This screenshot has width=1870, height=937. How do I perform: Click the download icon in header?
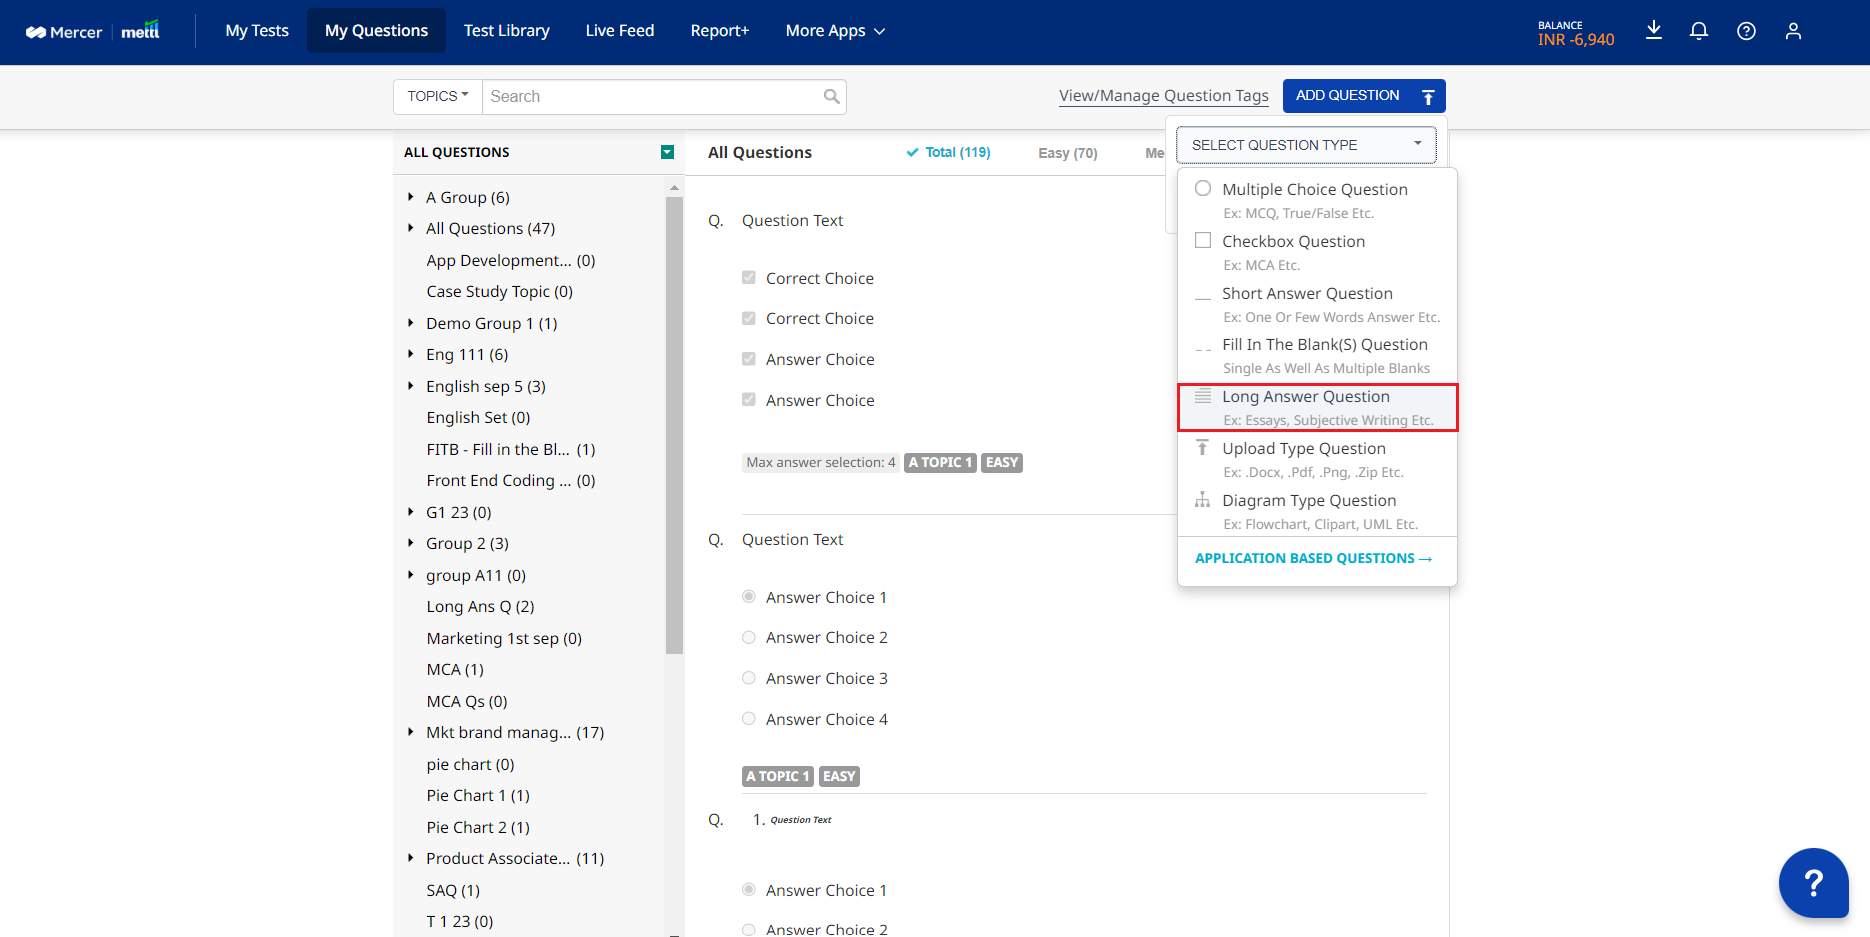click(x=1654, y=31)
